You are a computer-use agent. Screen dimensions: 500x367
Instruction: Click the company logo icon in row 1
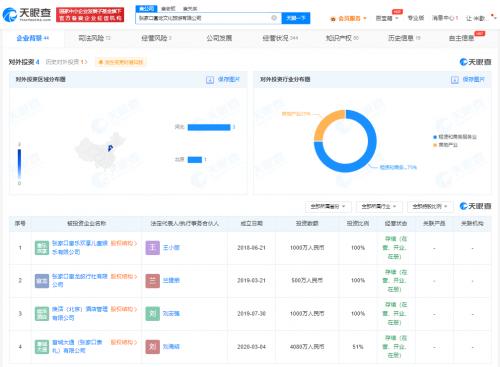click(42, 248)
